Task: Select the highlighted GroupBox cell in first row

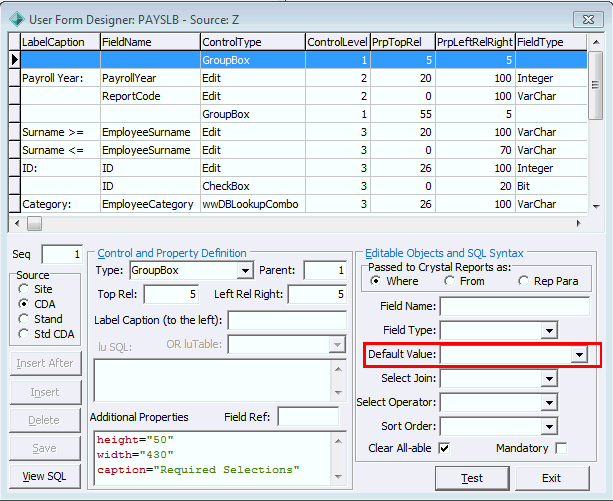Action: (x=253, y=60)
